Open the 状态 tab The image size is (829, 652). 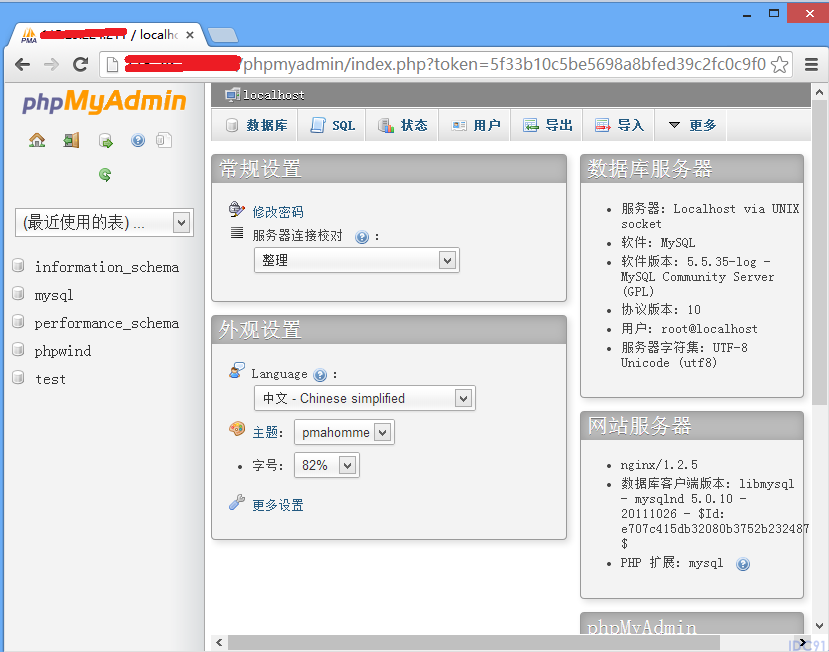pyautogui.click(x=402, y=125)
